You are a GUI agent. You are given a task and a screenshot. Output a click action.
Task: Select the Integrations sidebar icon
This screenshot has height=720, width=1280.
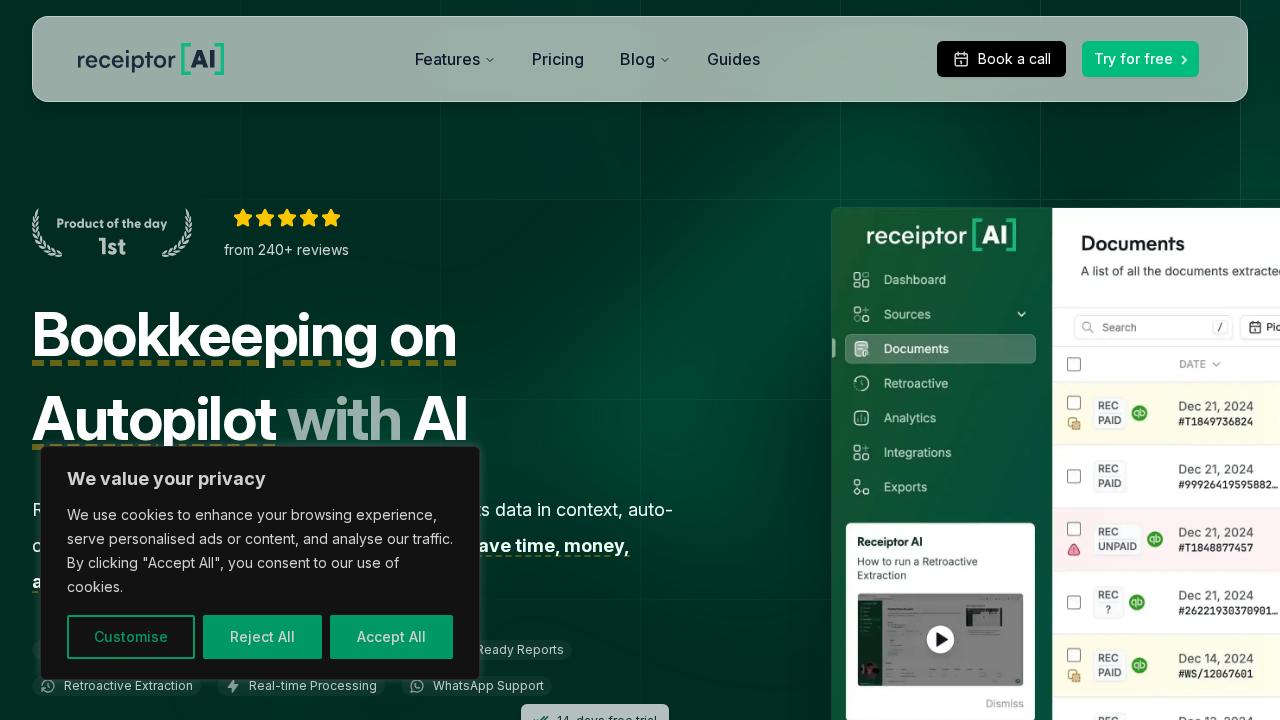coord(861,452)
